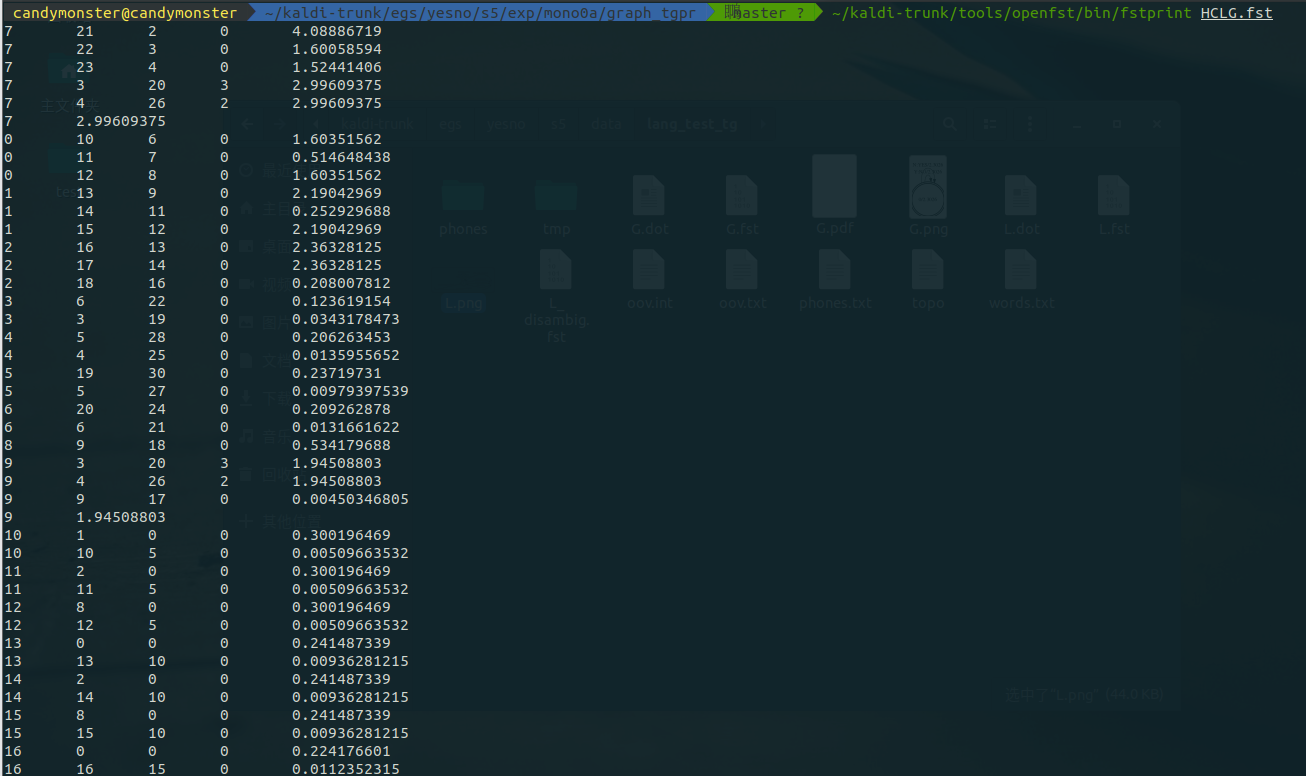Viewport: 1306px width, 776px height.
Task: Click the weight value 0.0112352315
Action: (x=345, y=769)
